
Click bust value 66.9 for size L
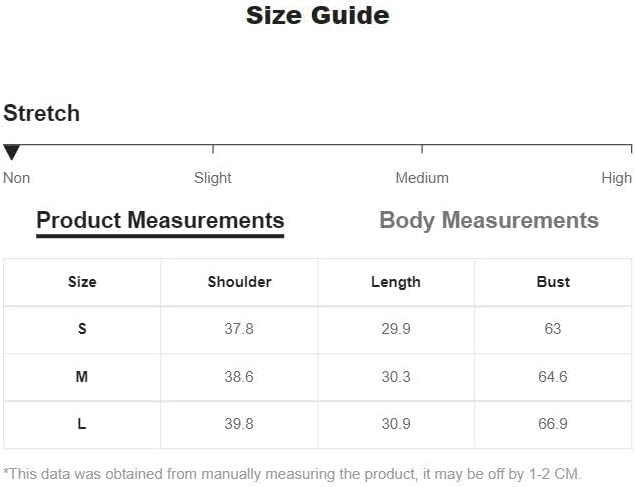(553, 424)
